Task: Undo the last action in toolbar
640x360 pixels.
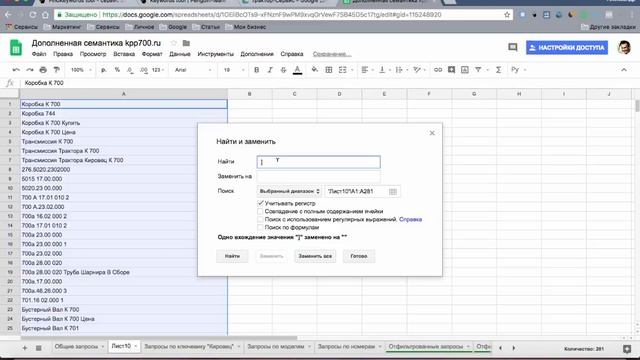Action: [16, 70]
